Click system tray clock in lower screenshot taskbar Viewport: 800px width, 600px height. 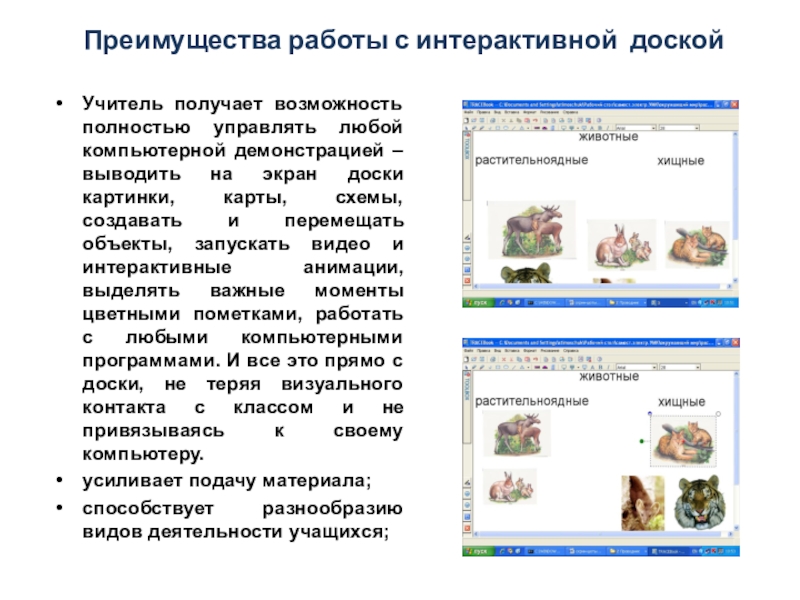coord(732,552)
